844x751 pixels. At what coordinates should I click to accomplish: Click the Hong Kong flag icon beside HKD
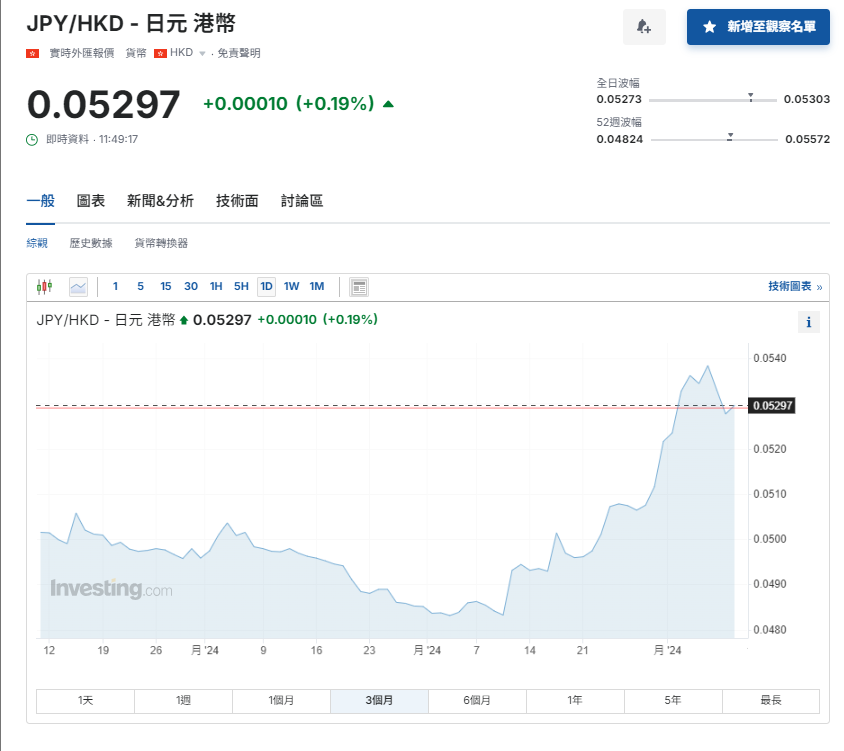tap(161, 54)
